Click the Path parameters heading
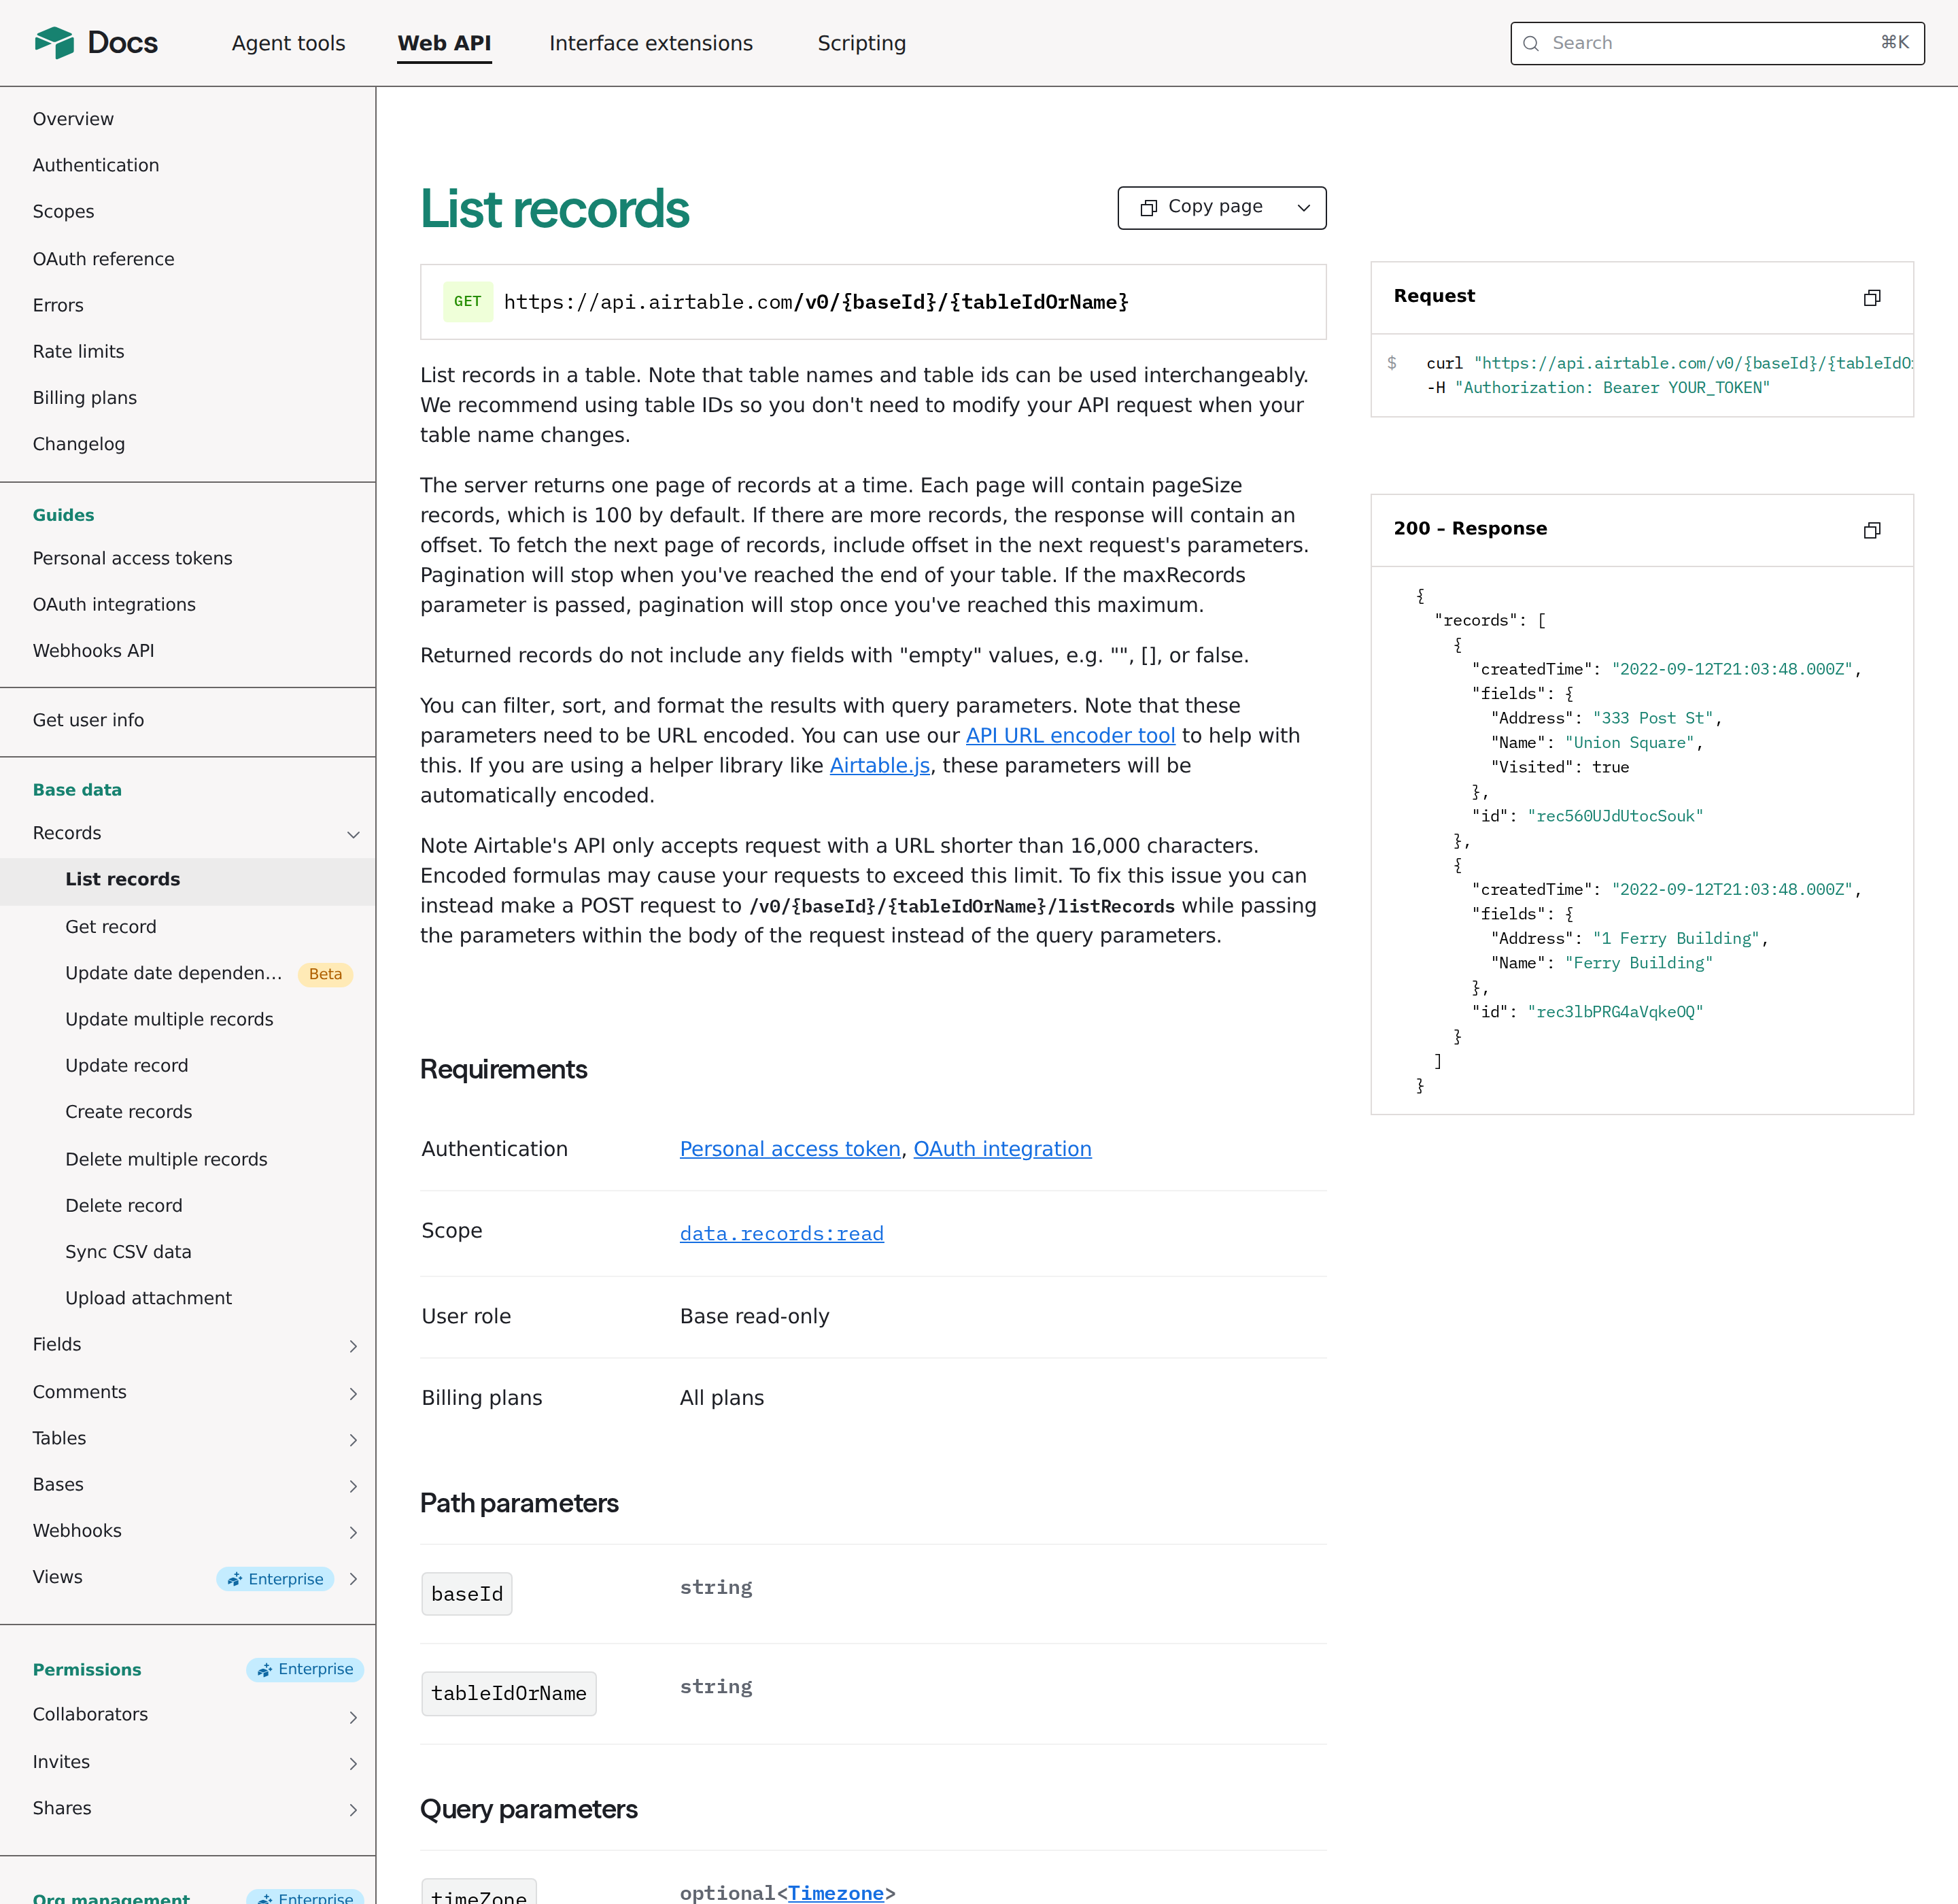The width and height of the screenshot is (1958, 1904). 519,1503
